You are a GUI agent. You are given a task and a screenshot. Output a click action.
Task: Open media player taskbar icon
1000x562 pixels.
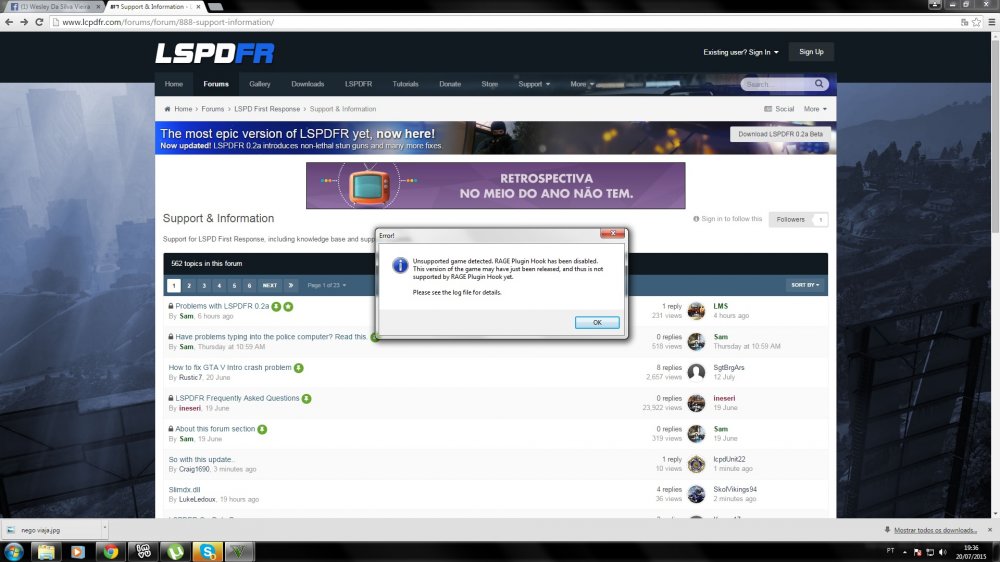[78, 552]
